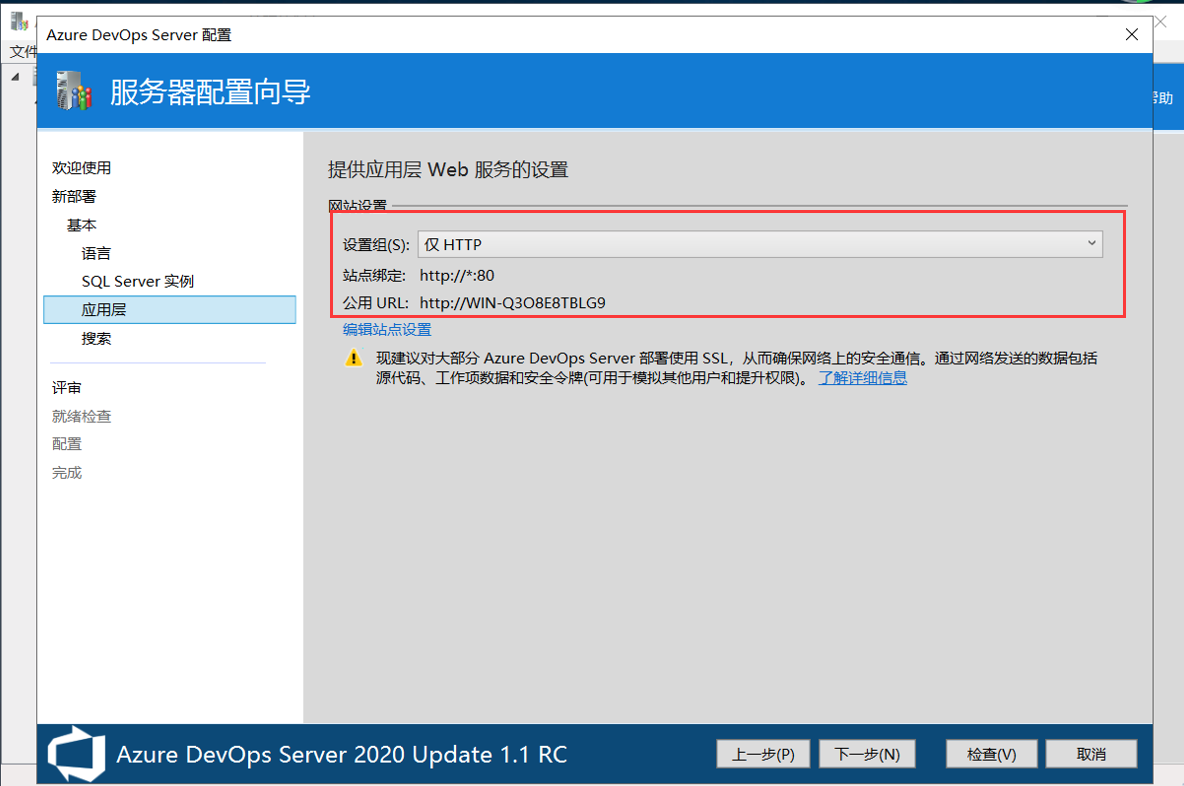Go back with the 上一步(P) button
The image size is (1184, 786).
tap(763, 754)
